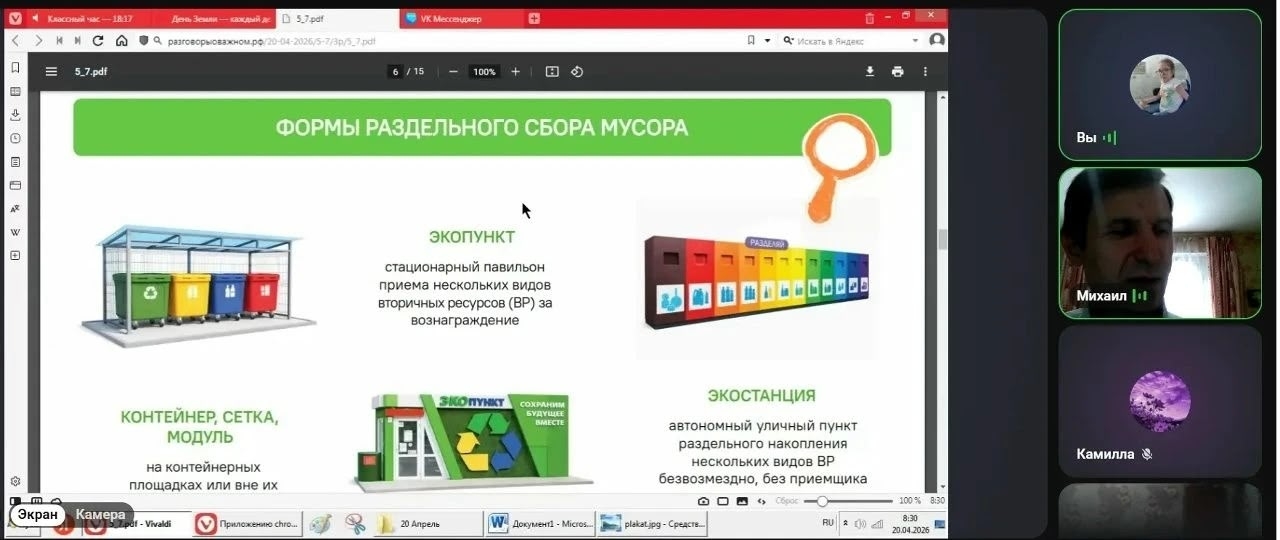This screenshot has height=540, width=1280.
Task: Reload the current page
Action: point(98,41)
